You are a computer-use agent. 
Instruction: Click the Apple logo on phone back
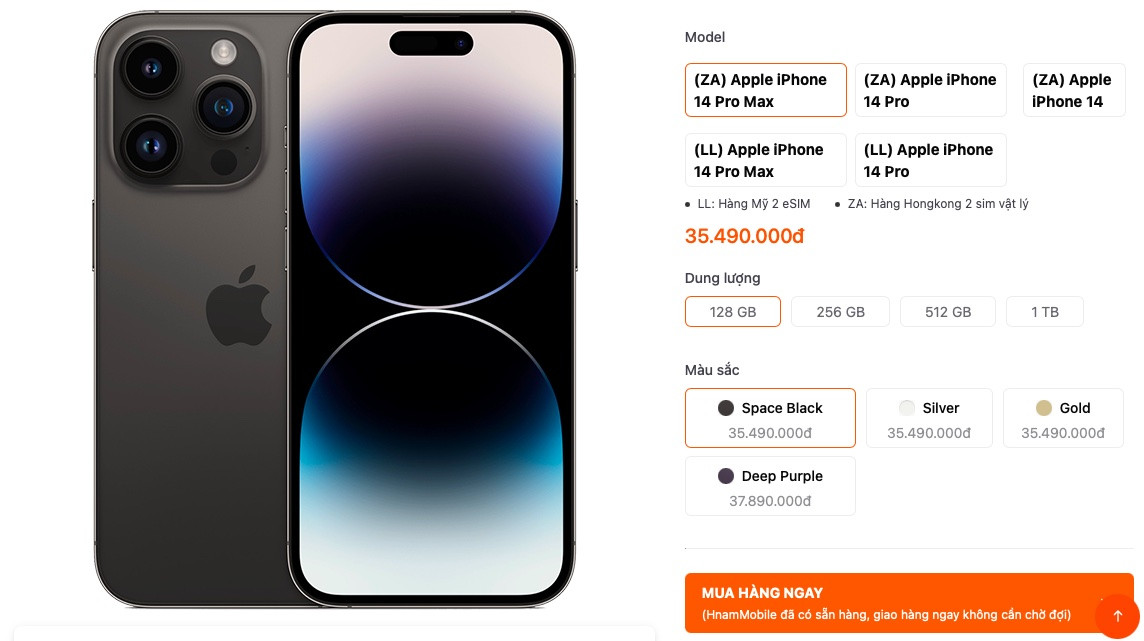(x=239, y=306)
